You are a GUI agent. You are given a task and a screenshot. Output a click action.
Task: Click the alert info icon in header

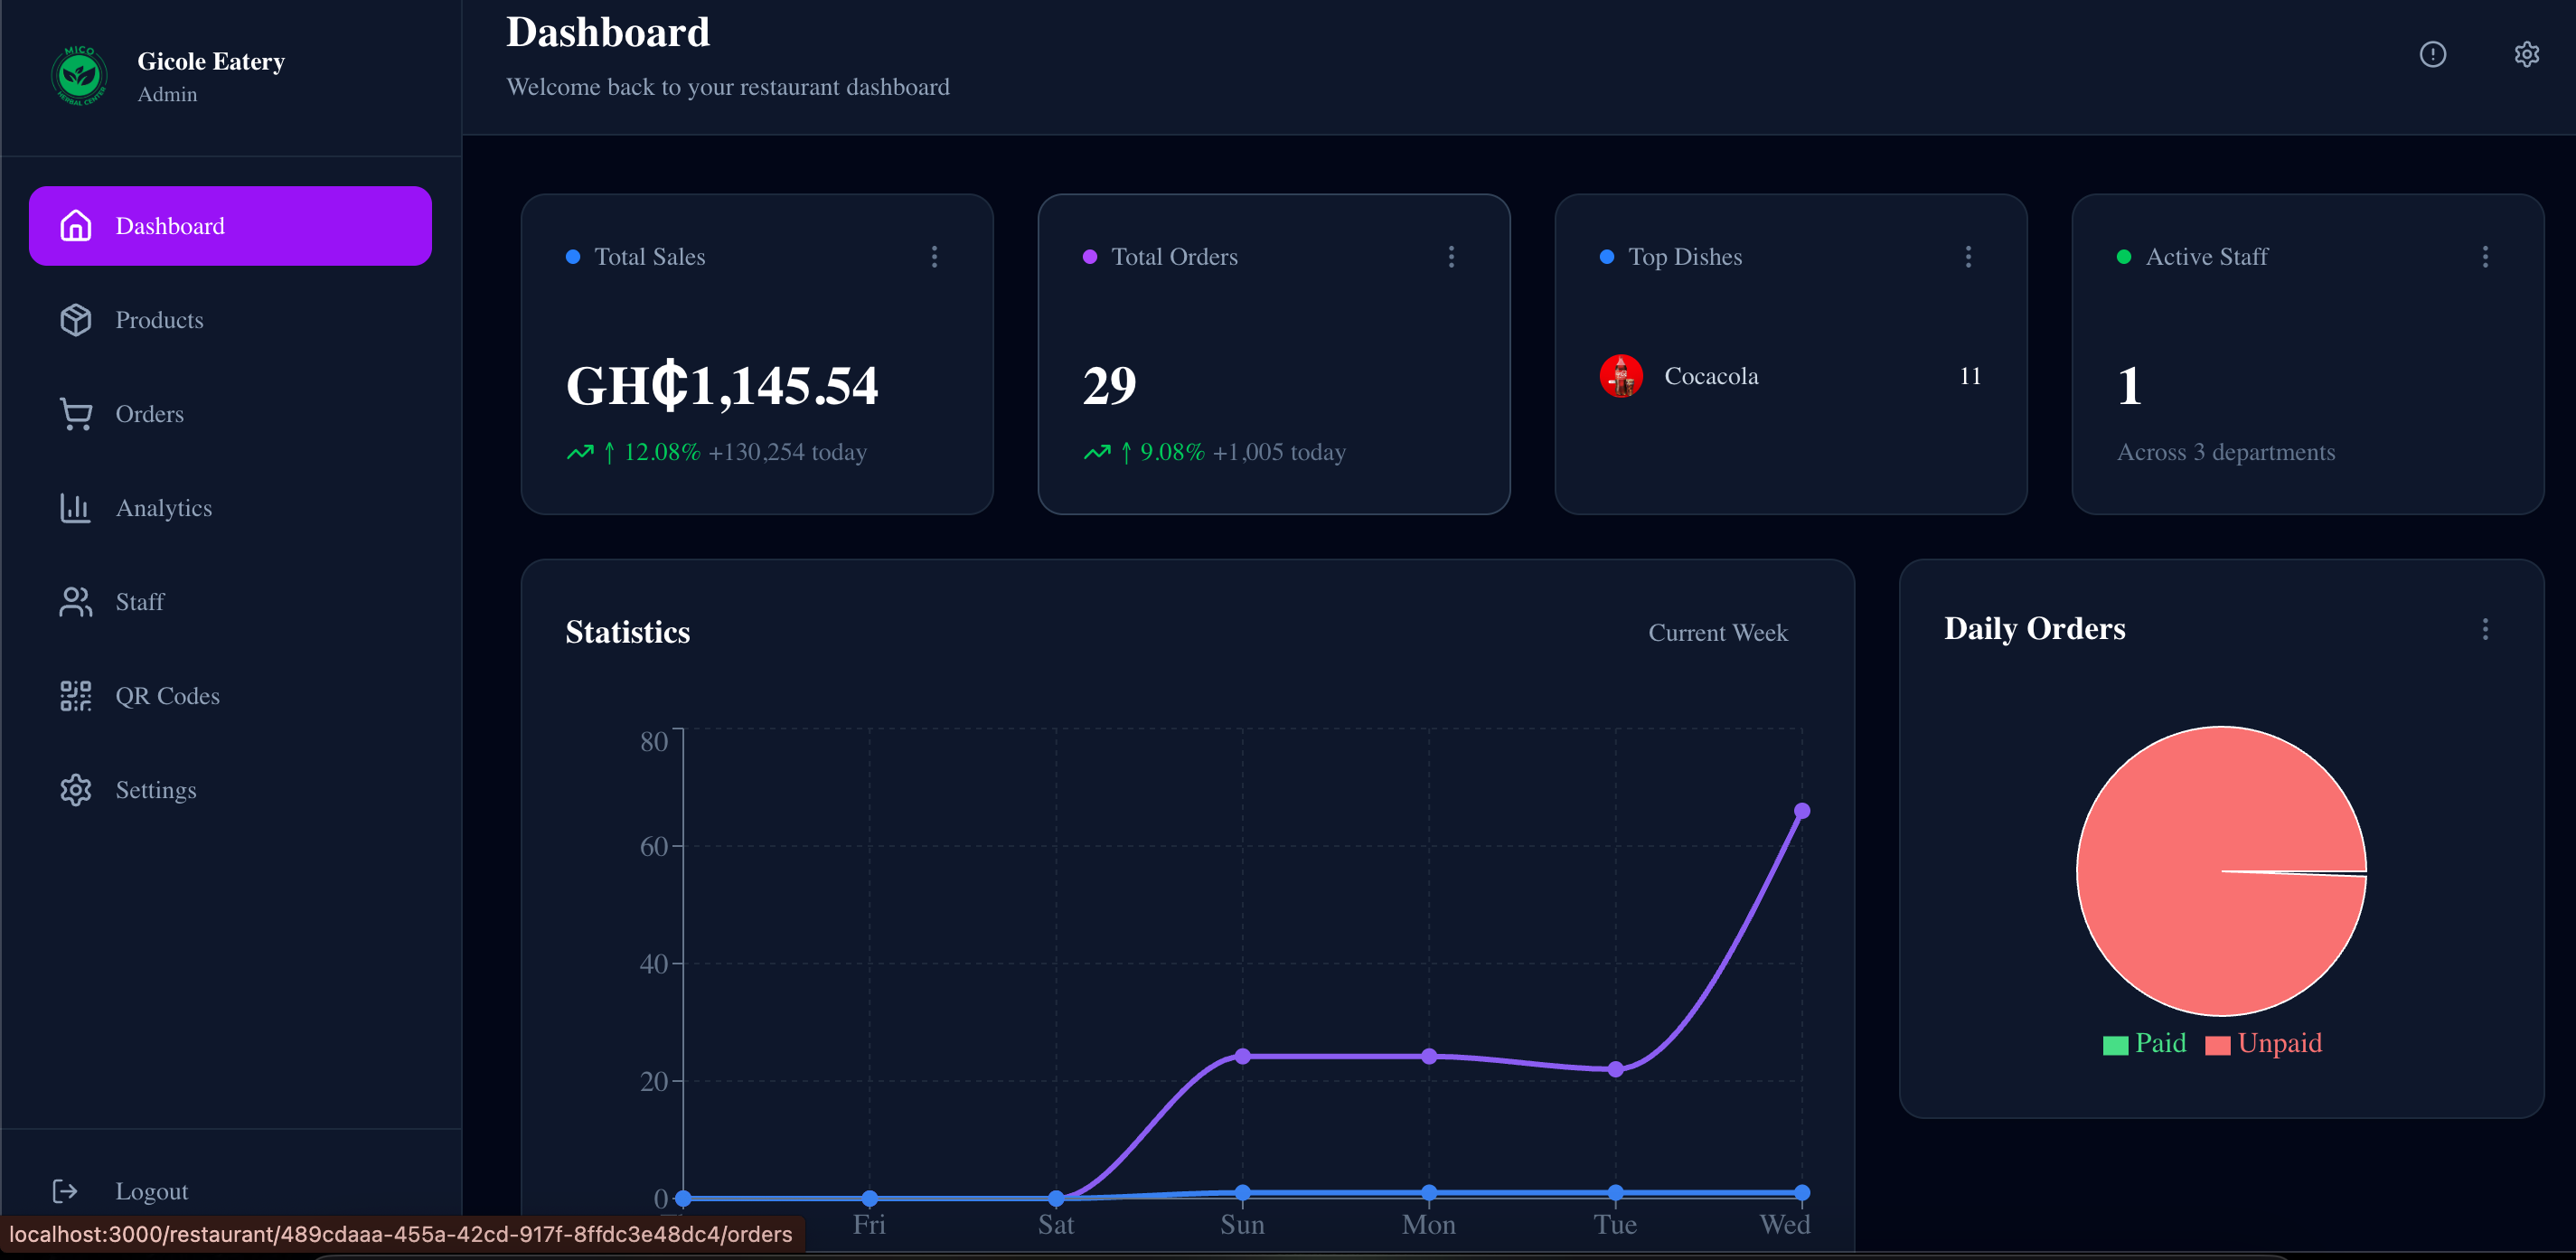[2432, 54]
